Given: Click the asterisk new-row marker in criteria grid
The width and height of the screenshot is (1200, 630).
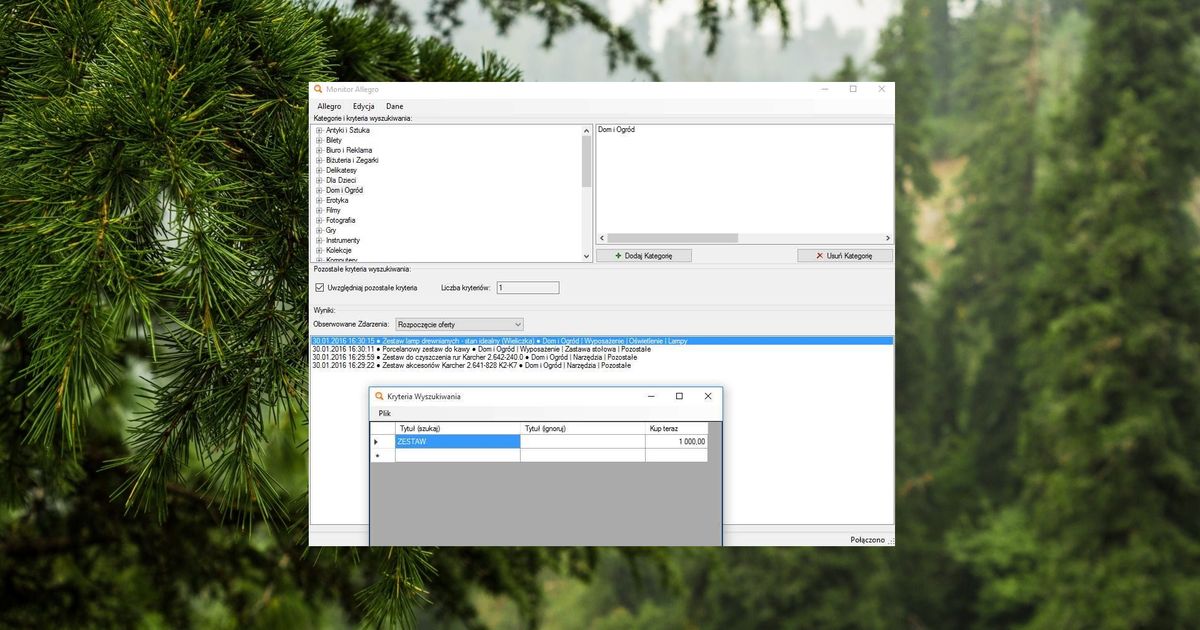Looking at the screenshot, I should [378, 454].
